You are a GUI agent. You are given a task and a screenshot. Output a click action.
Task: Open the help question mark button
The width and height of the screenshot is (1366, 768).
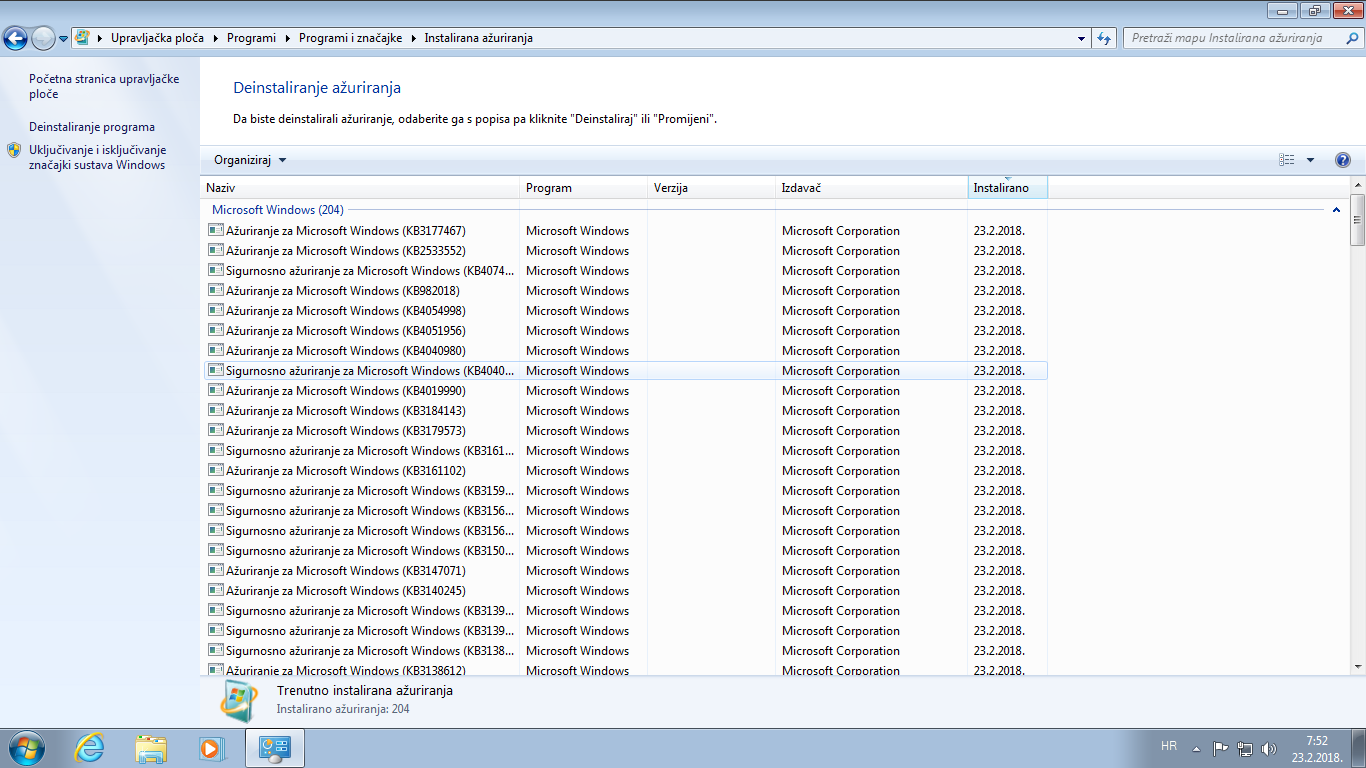1342,160
